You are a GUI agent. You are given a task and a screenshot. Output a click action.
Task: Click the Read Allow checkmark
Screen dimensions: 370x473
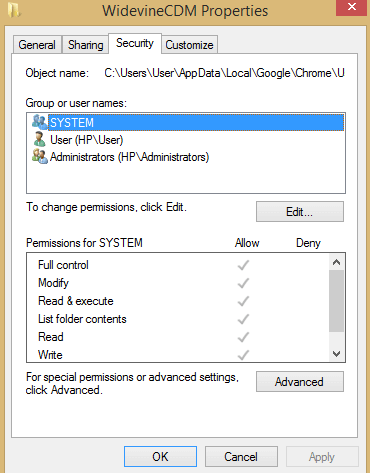click(x=243, y=337)
